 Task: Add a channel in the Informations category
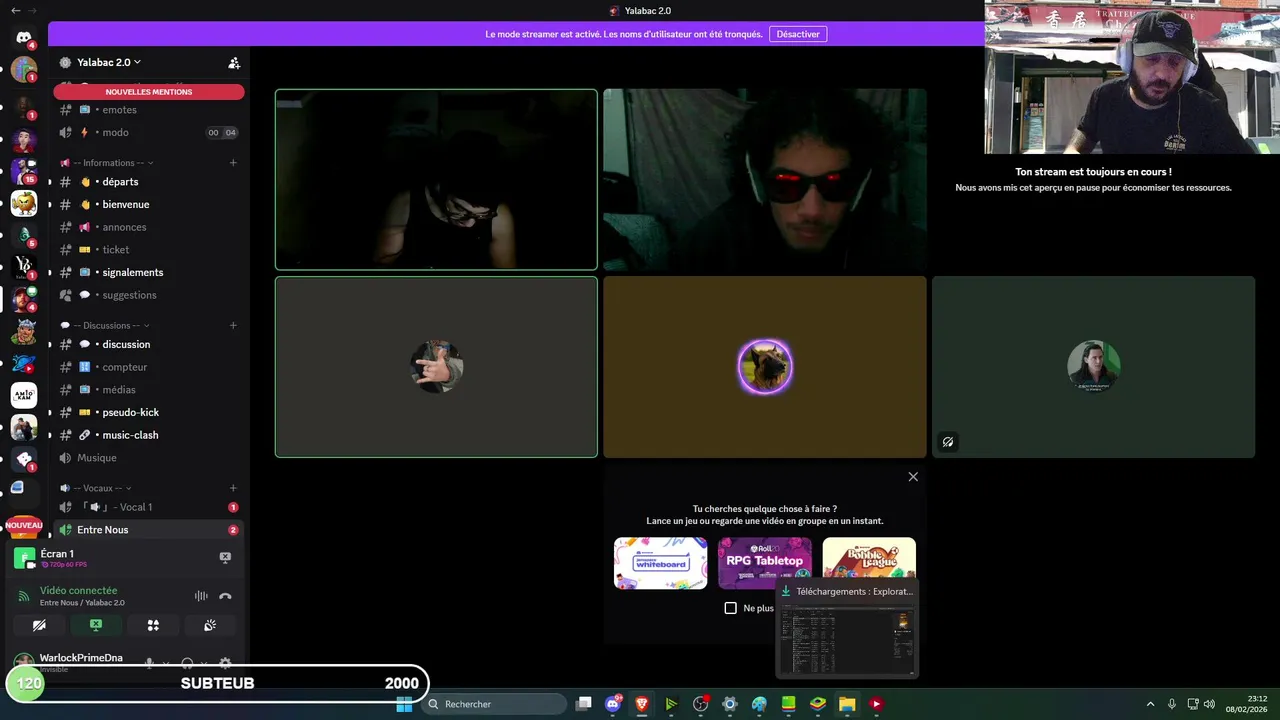[233, 163]
